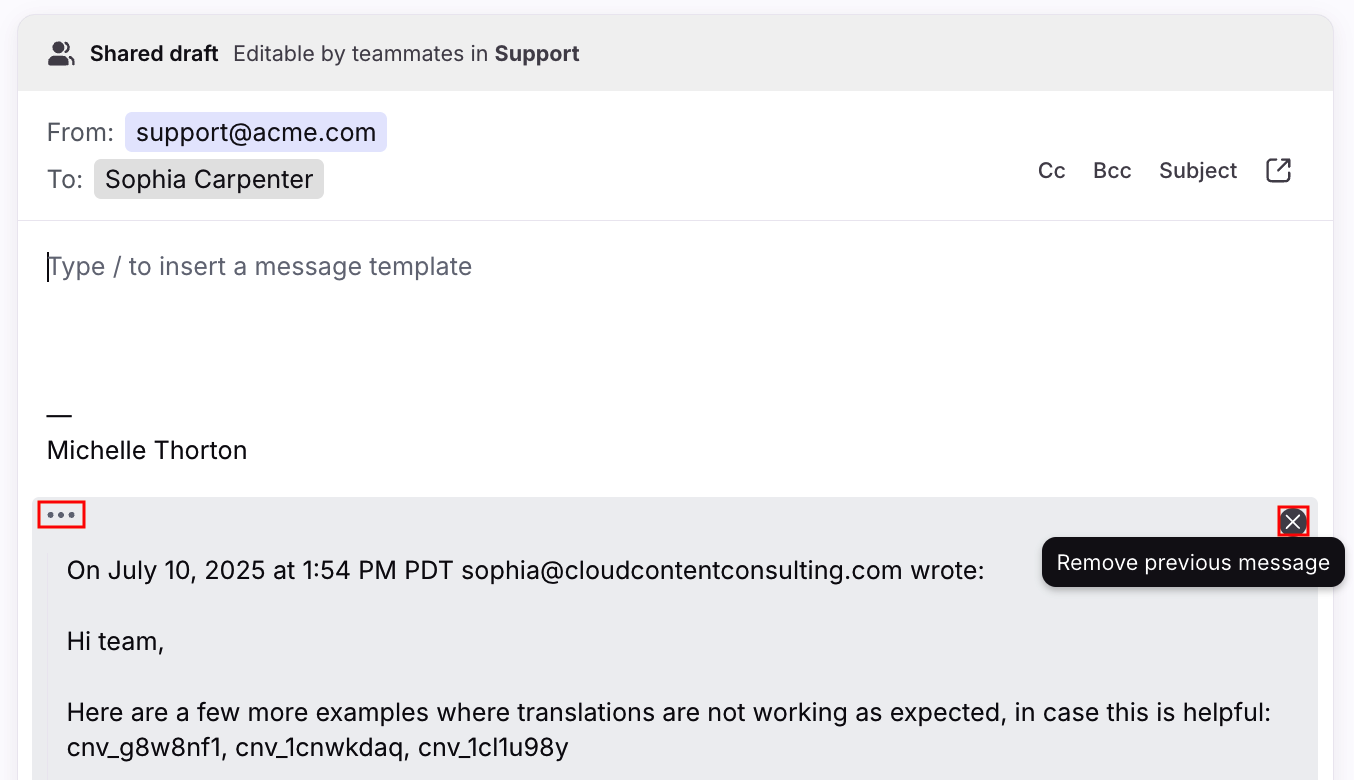Click the "From:" field label
This screenshot has height=780, width=1354.
click(x=80, y=132)
